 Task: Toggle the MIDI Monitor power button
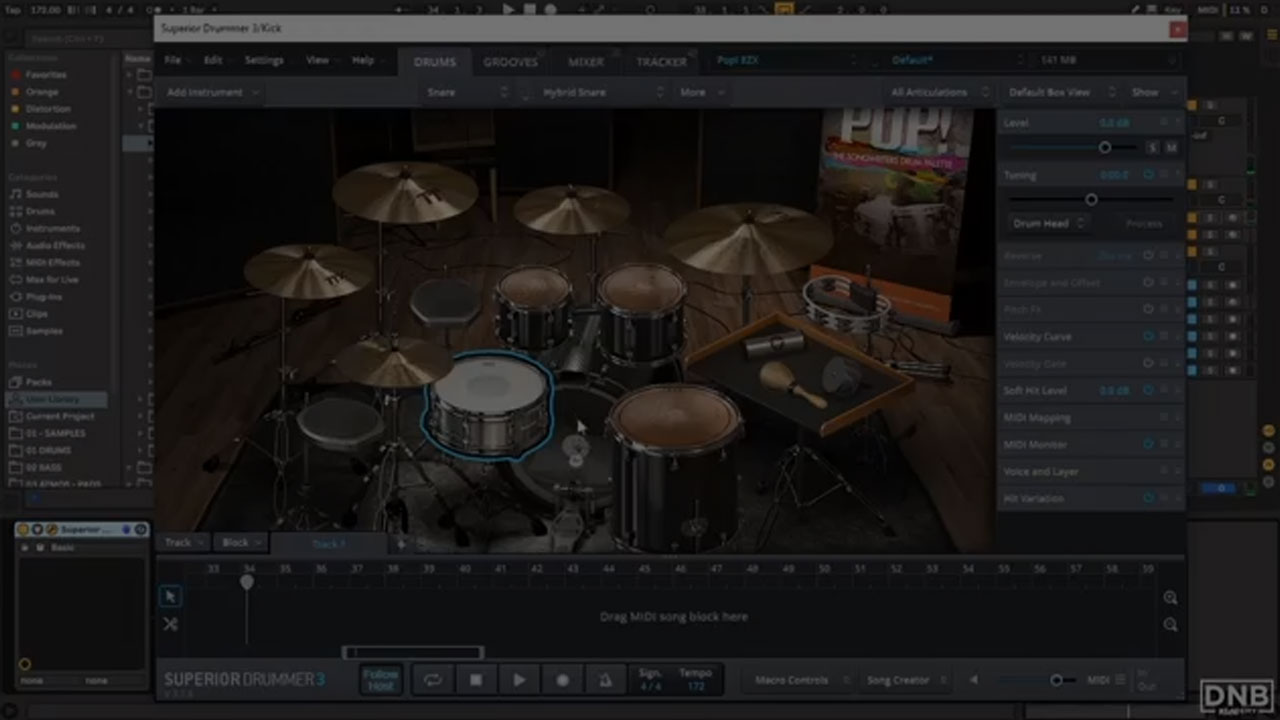tap(1148, 445)
